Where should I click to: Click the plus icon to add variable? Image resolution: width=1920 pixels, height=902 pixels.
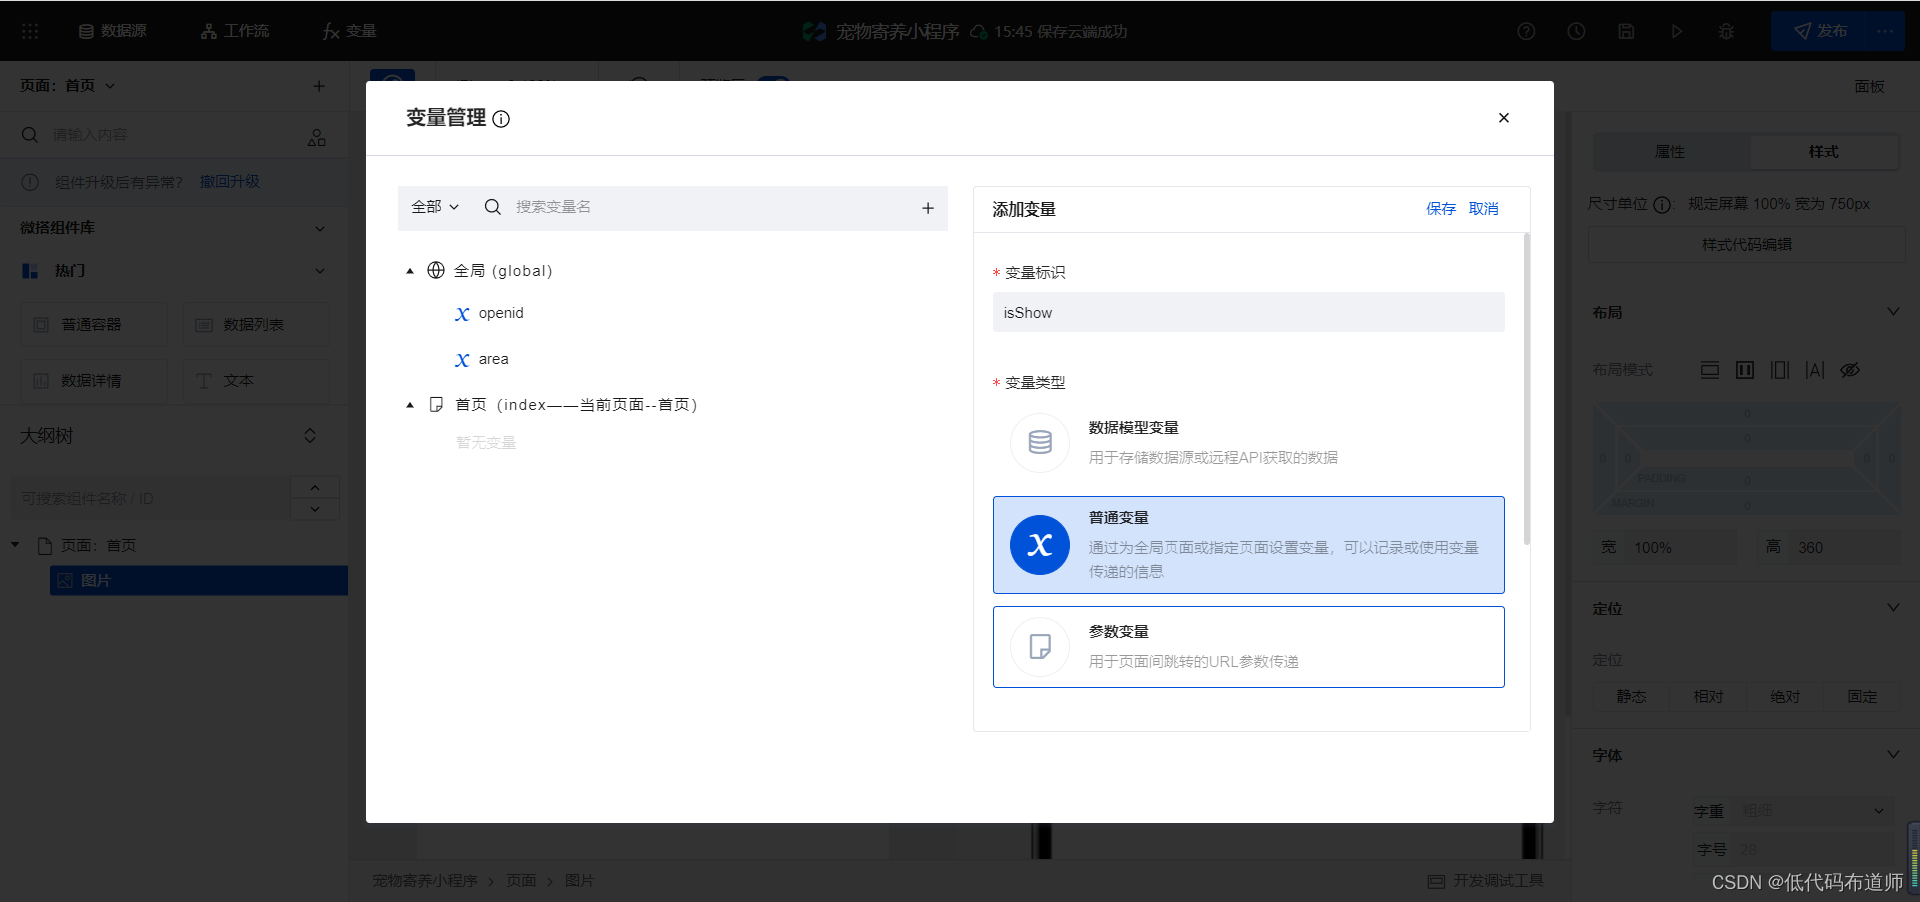pyautogui.click(x=927, y=208)
